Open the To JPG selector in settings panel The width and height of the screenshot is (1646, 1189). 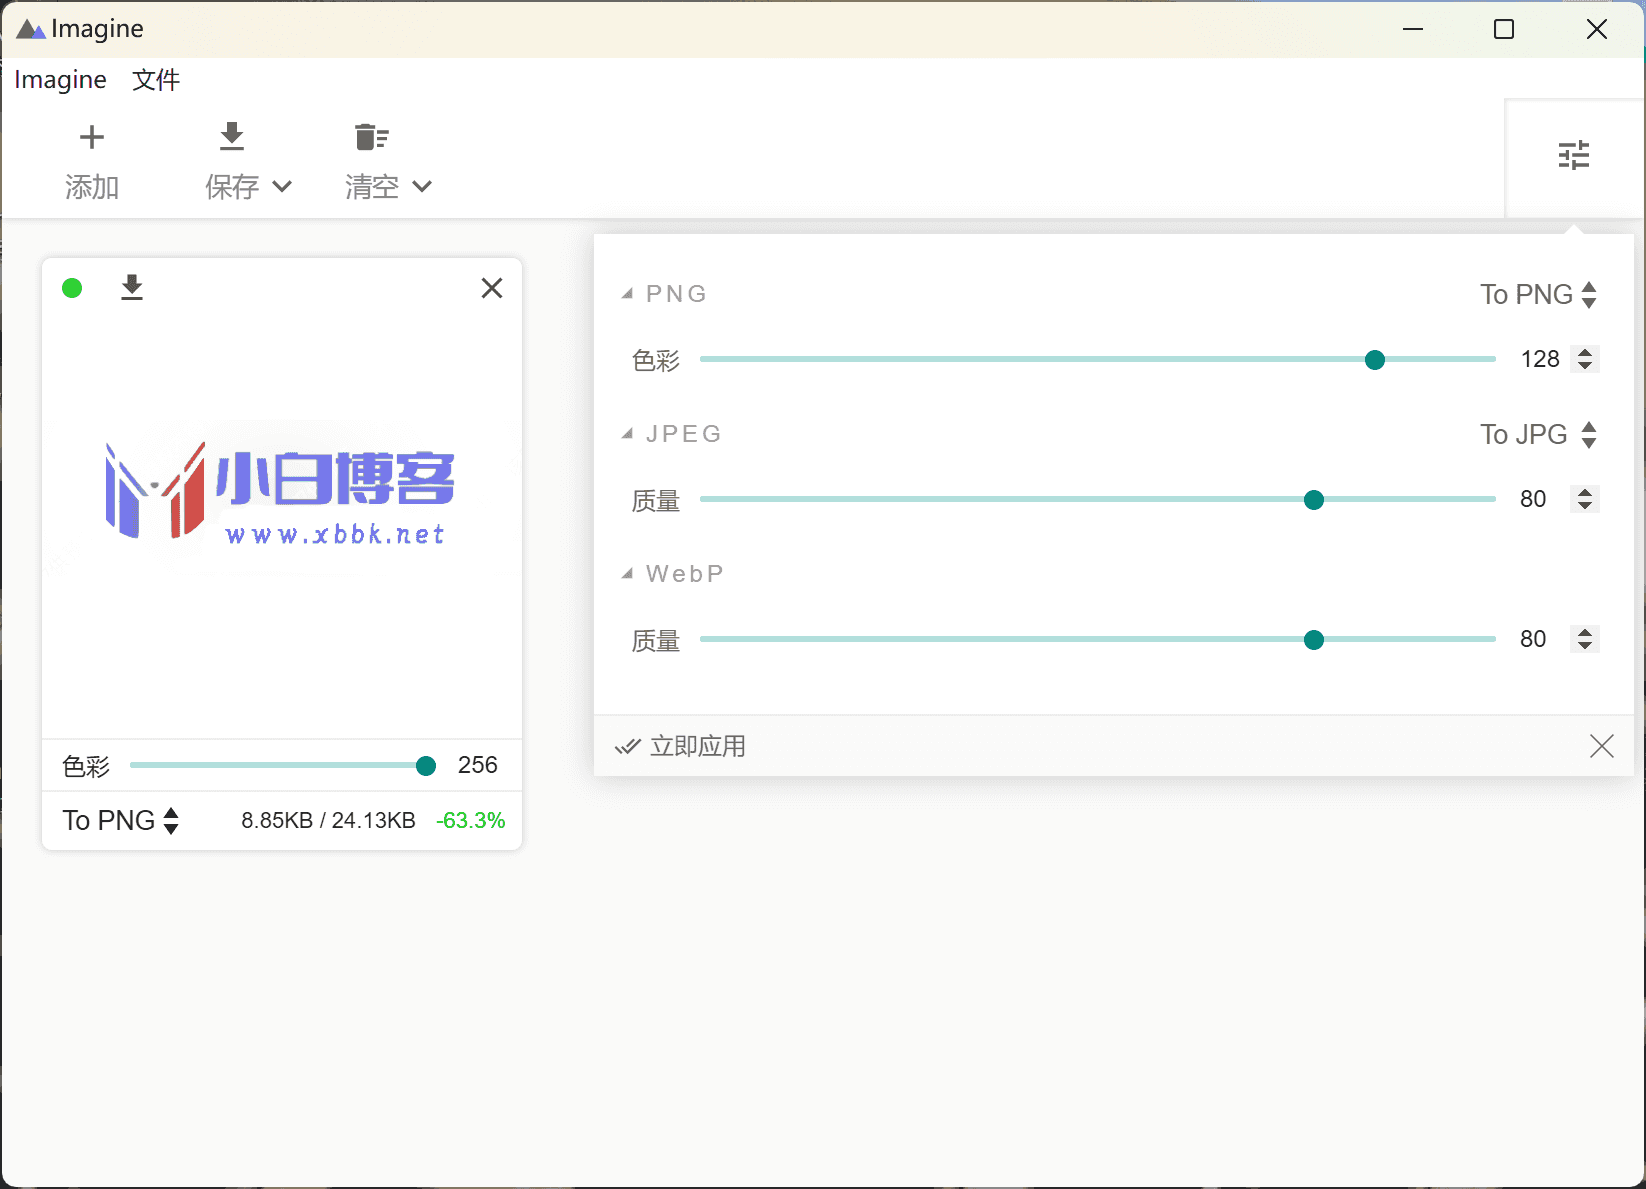(x=1539, y=434)
